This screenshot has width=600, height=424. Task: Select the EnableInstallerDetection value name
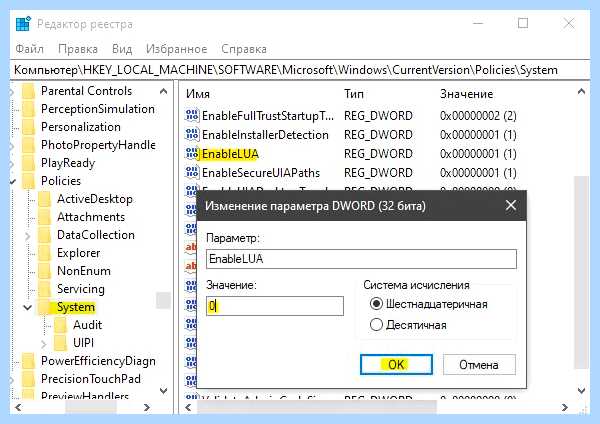(265, 134)
